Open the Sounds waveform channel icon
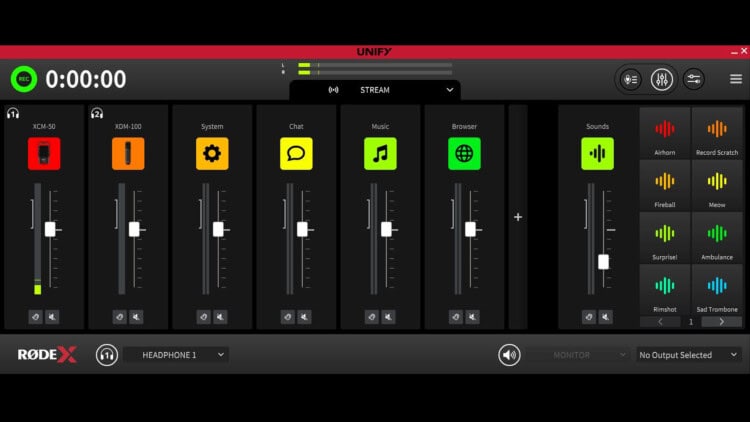The width and height of the screenshot is (750, 422). pos(597,154)
